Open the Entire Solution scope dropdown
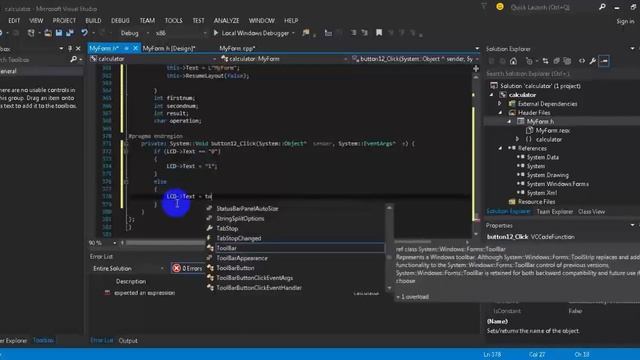This screenshot has height=360, width=640. 128,268
